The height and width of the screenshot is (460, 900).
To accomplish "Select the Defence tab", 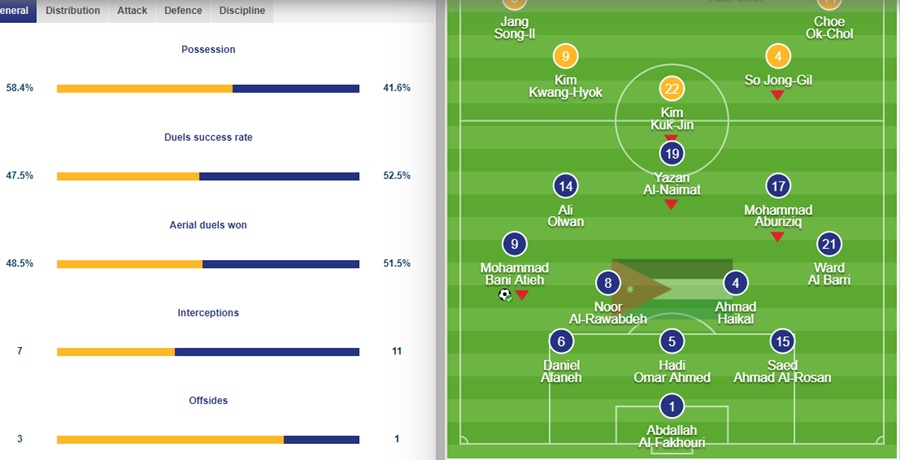I will point(183,11).
